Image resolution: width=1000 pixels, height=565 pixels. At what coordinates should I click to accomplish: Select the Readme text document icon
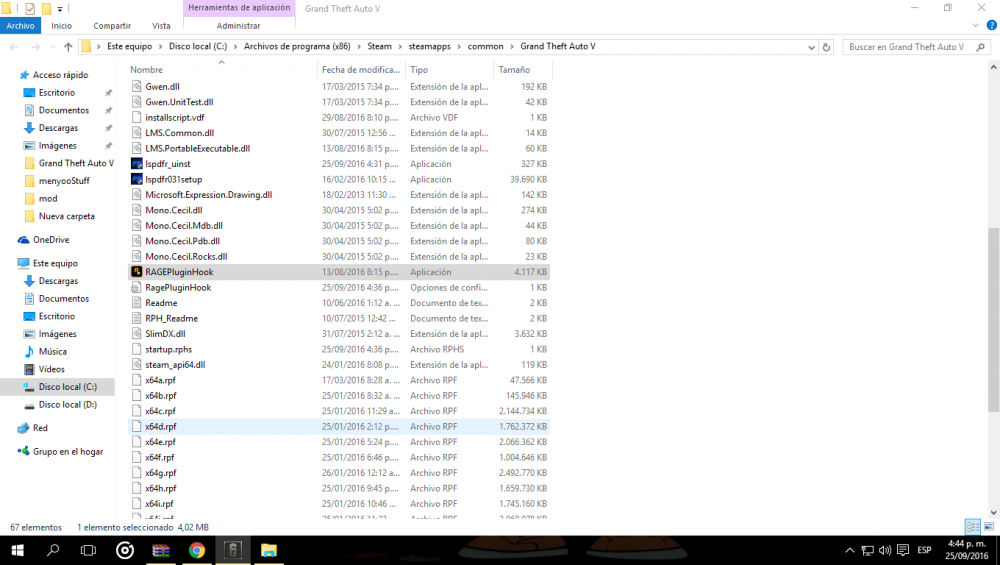[x=136, y=303]
